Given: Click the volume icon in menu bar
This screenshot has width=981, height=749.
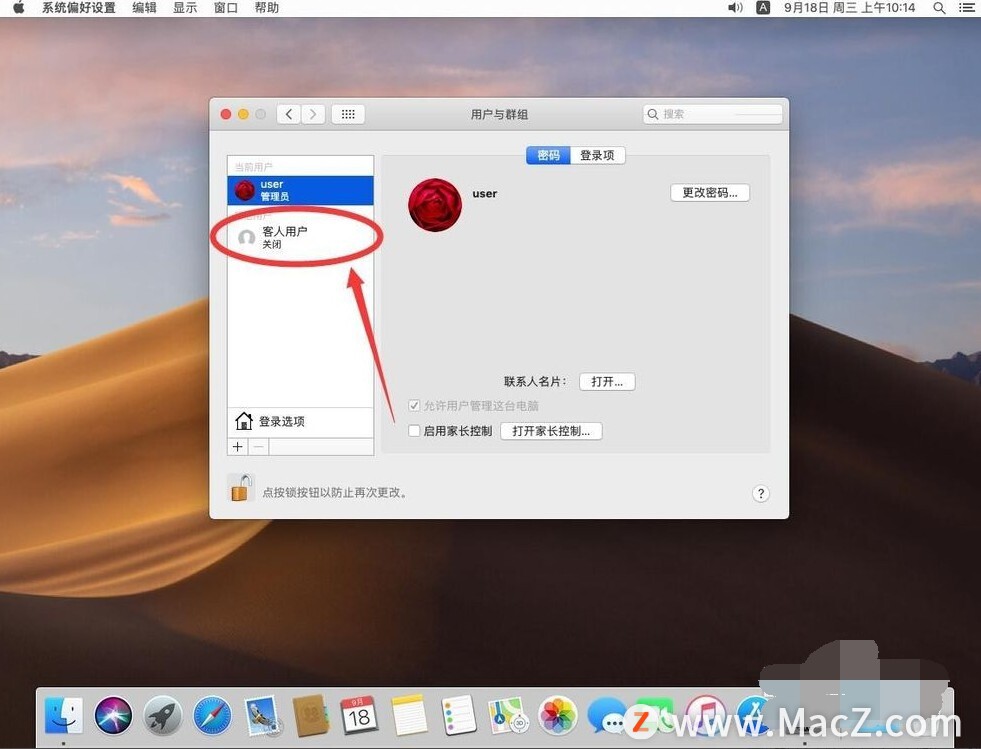Looking at the screenshot, I should click(735, 8).
